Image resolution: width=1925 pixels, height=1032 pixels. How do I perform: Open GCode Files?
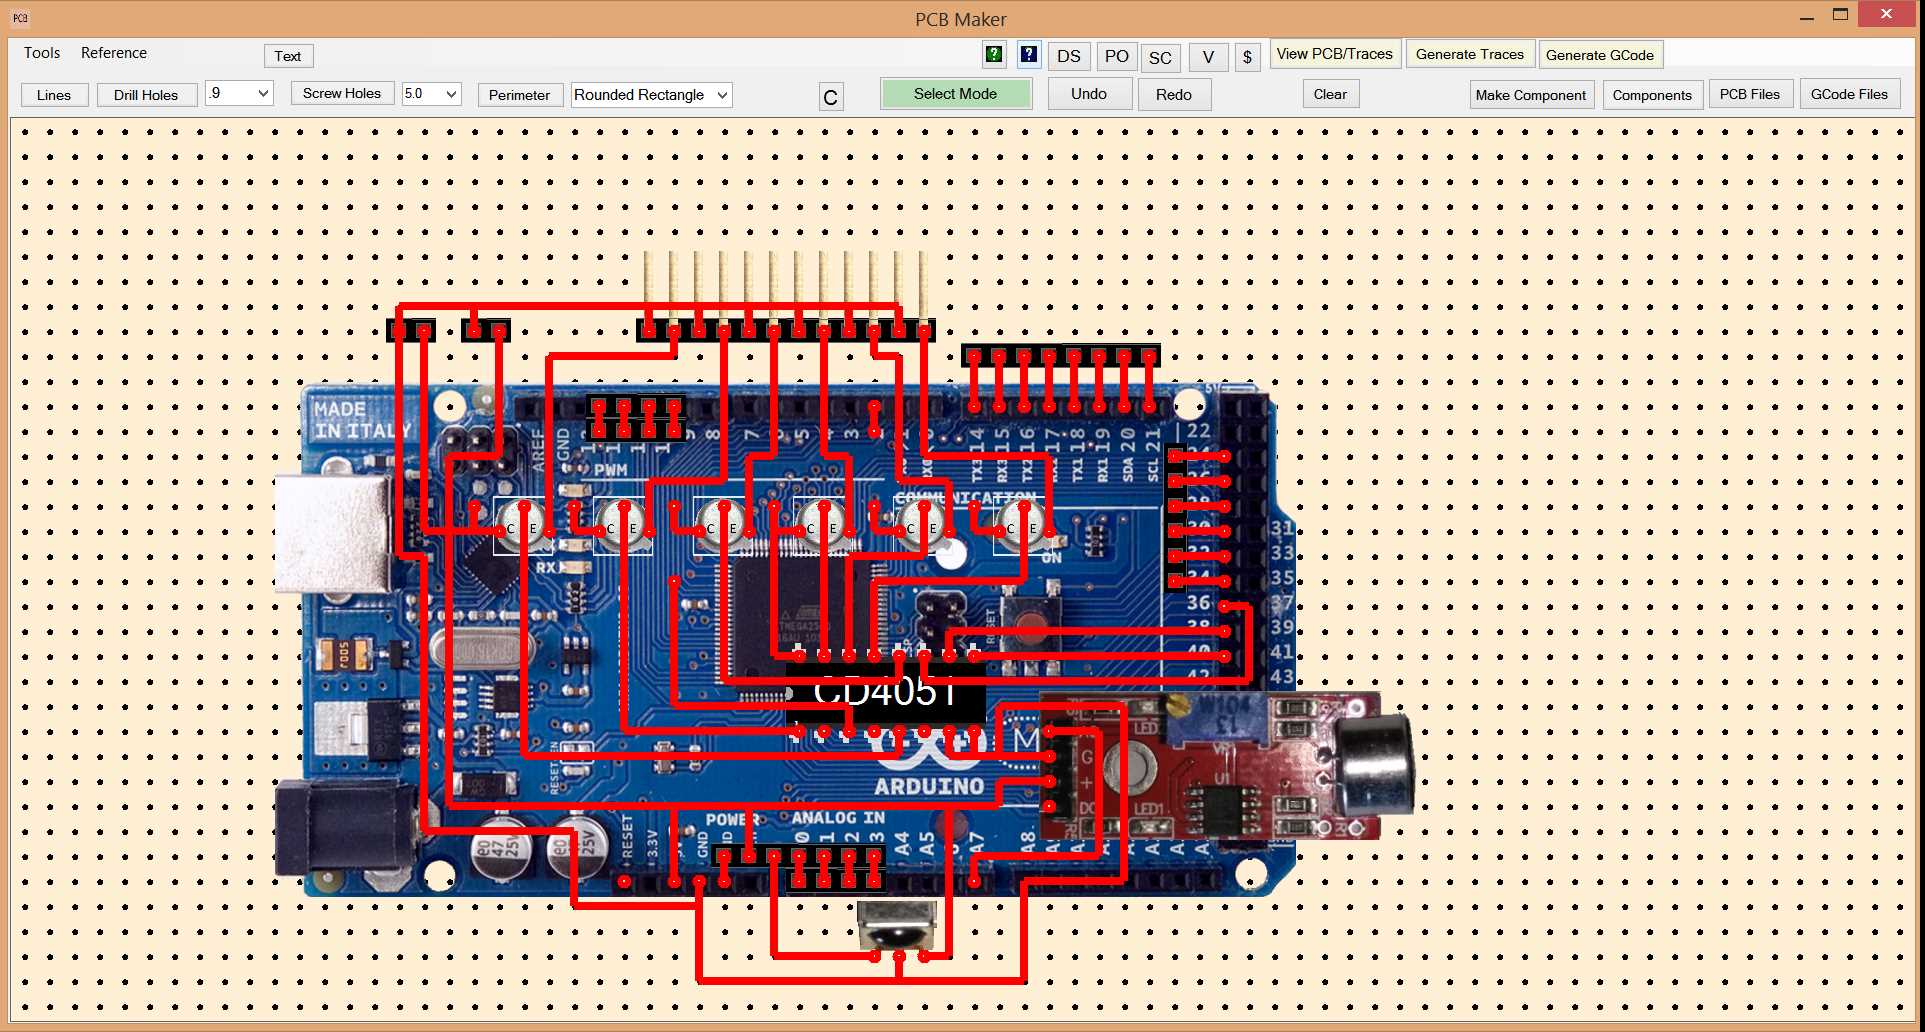click(x=1849, y=94)
